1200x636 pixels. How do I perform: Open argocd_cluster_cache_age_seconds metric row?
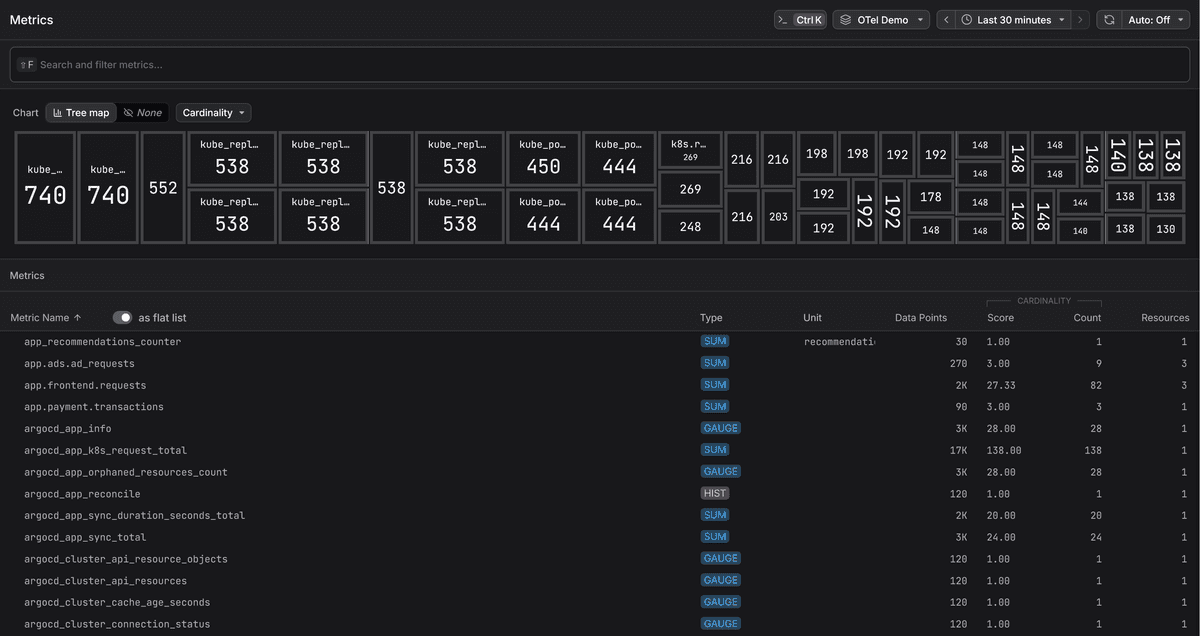600,603
